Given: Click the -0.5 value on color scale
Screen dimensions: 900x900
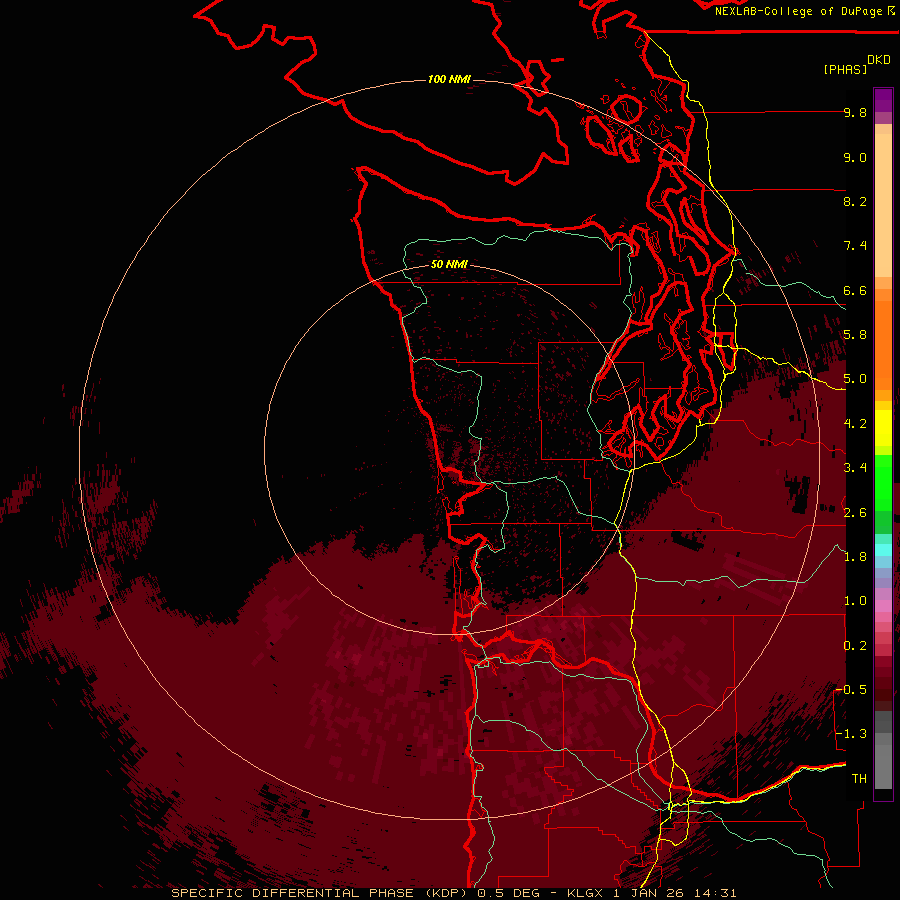Looking at the screenshot, I should 851,689.
